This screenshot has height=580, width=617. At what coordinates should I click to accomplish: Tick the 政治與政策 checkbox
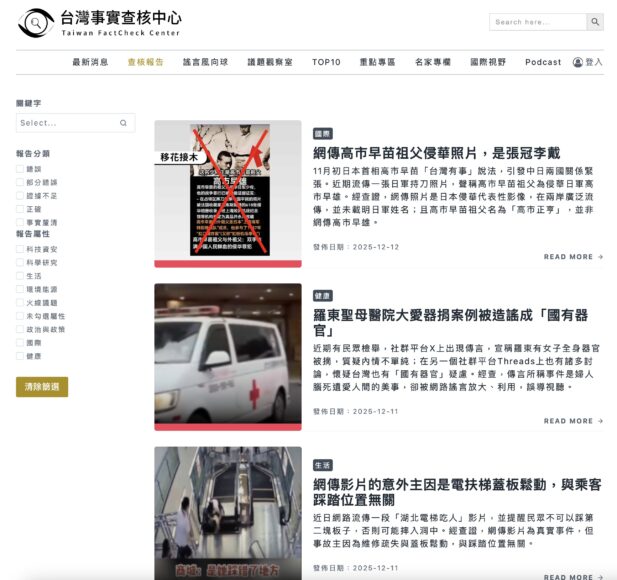20,329
